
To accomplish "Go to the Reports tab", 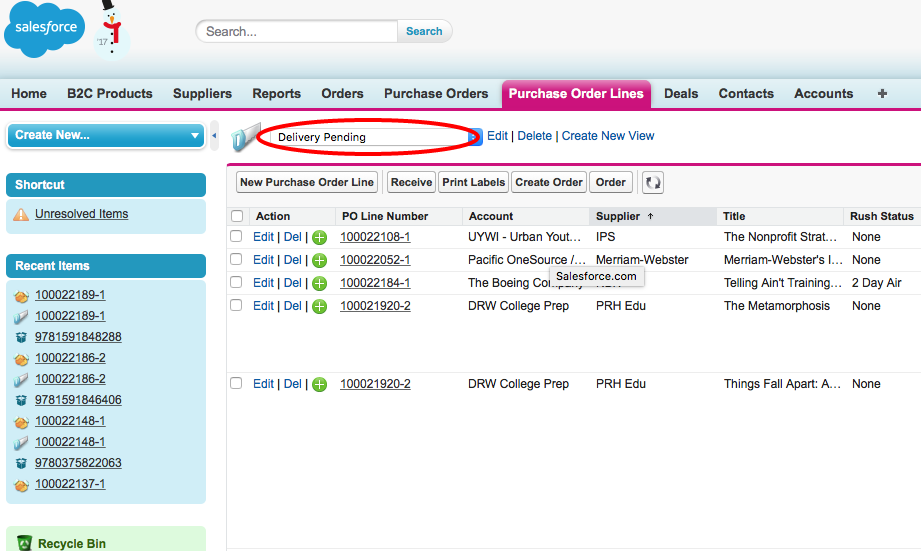I will (277, 93).
